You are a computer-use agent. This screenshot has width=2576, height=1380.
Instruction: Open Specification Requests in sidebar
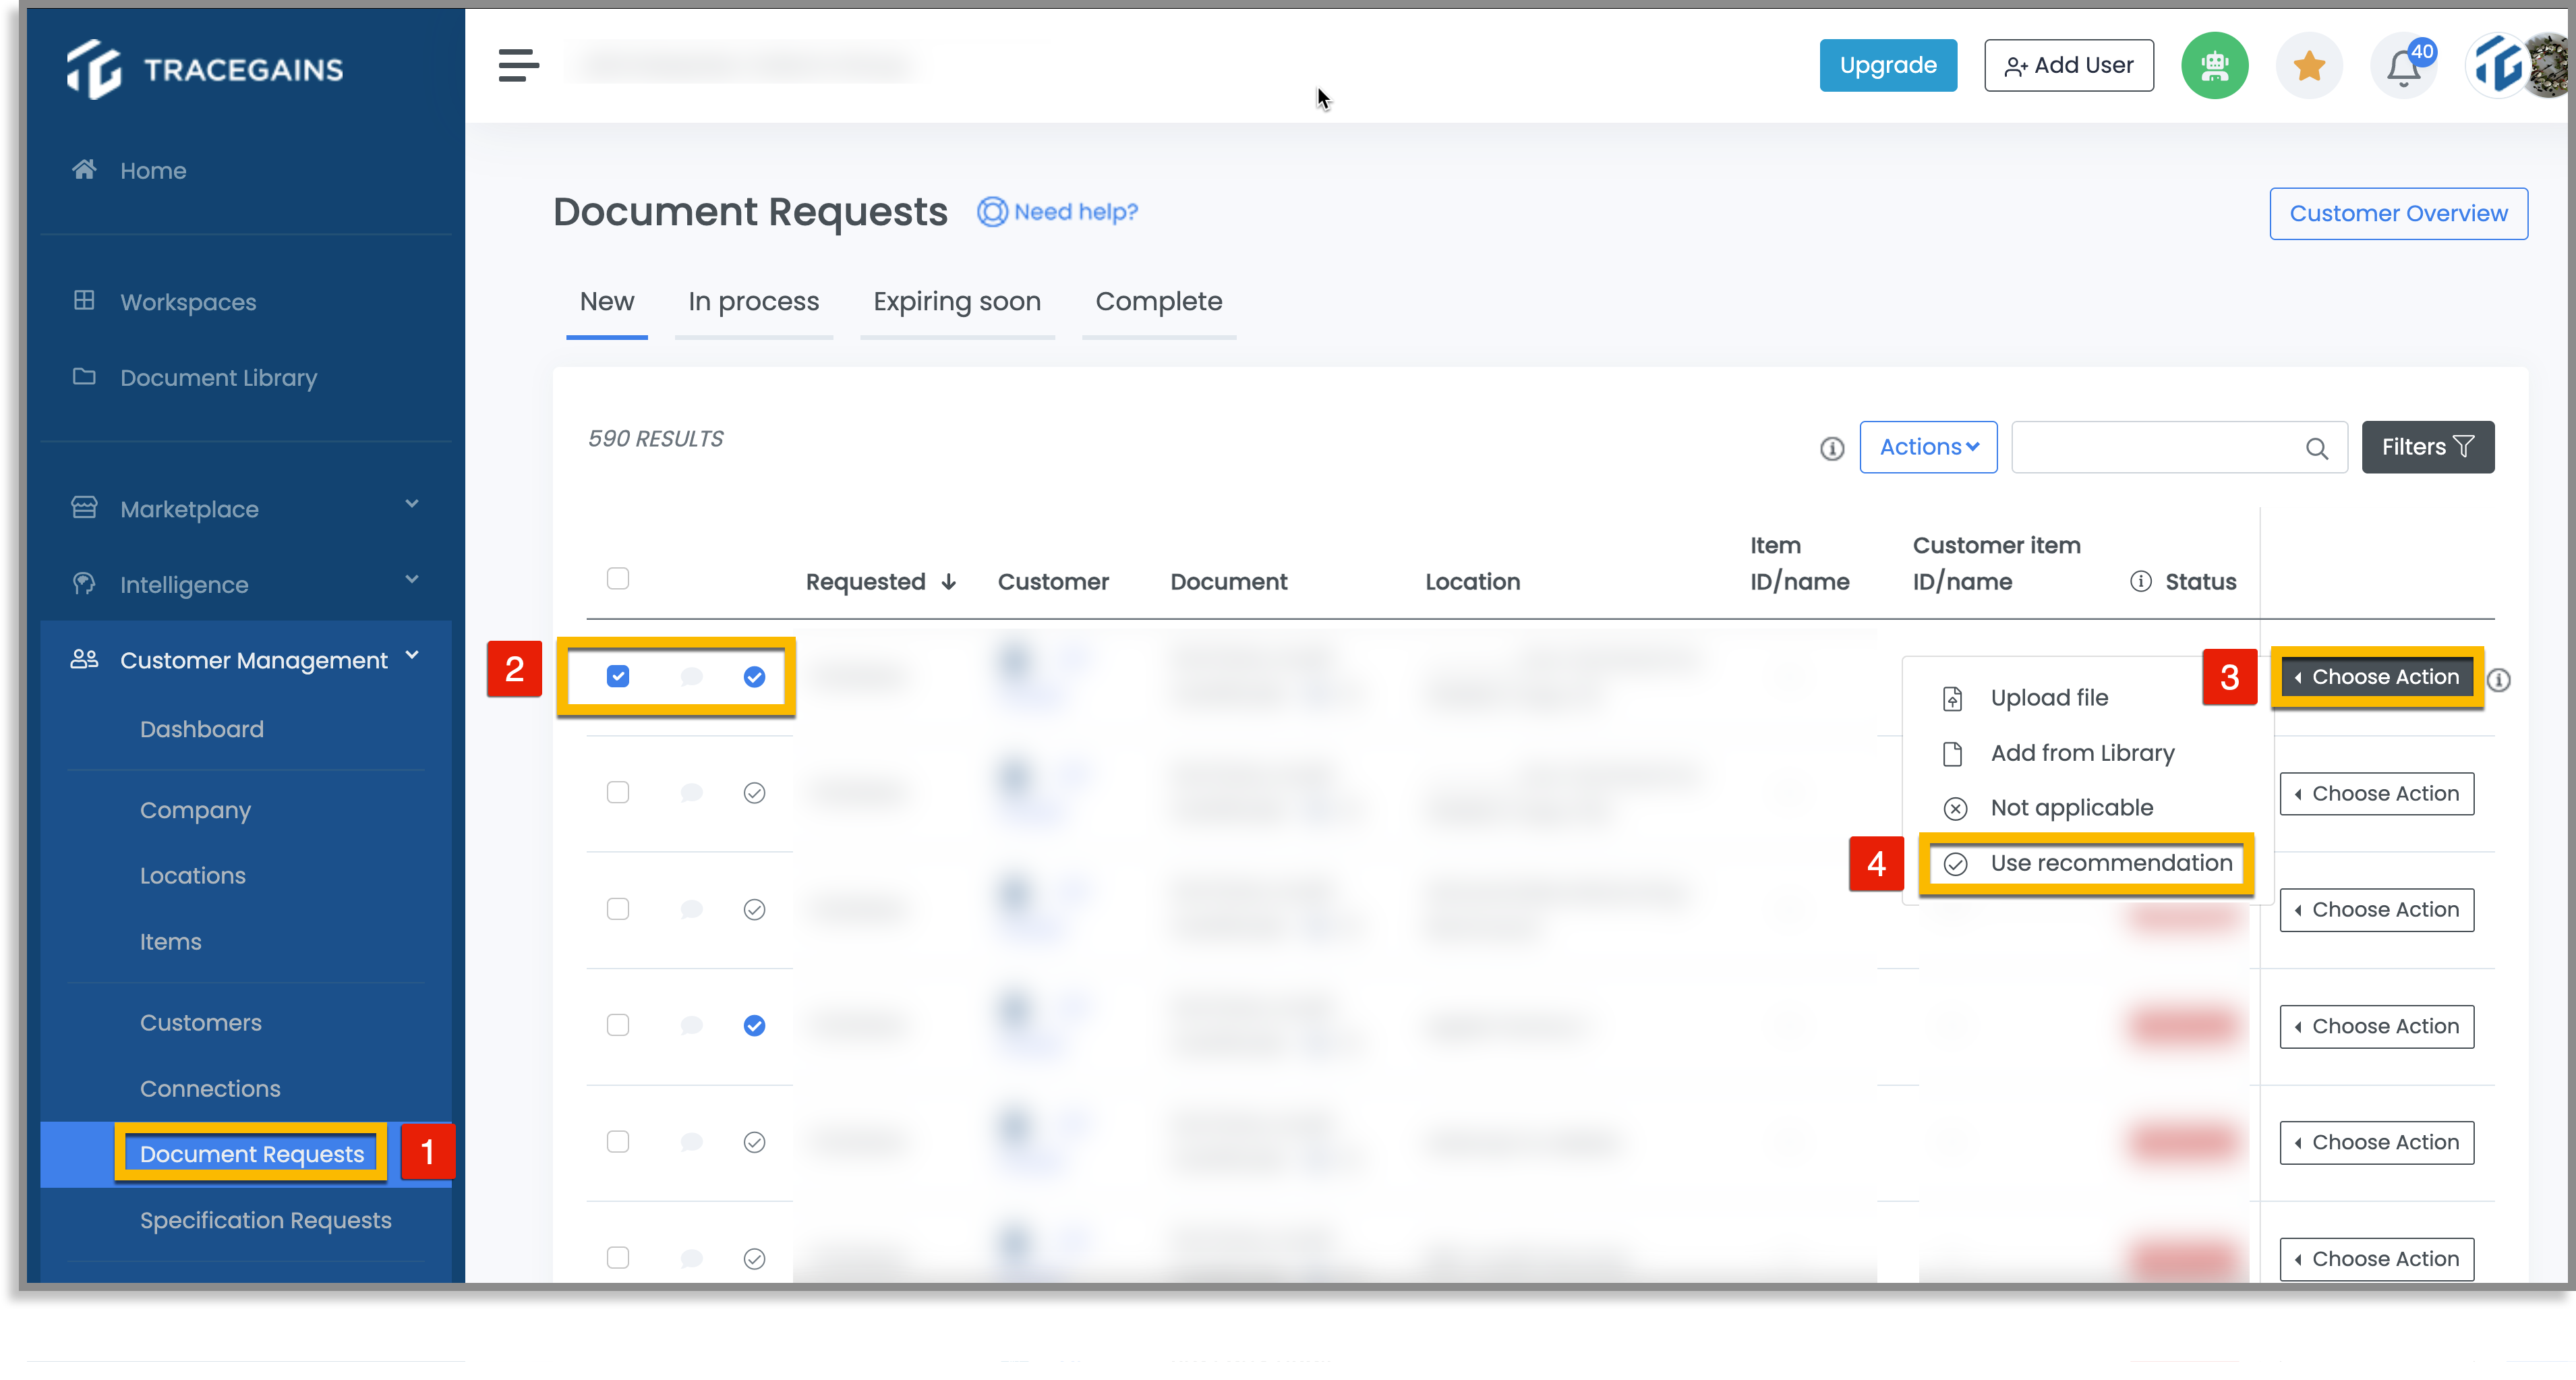[265, 1220]
